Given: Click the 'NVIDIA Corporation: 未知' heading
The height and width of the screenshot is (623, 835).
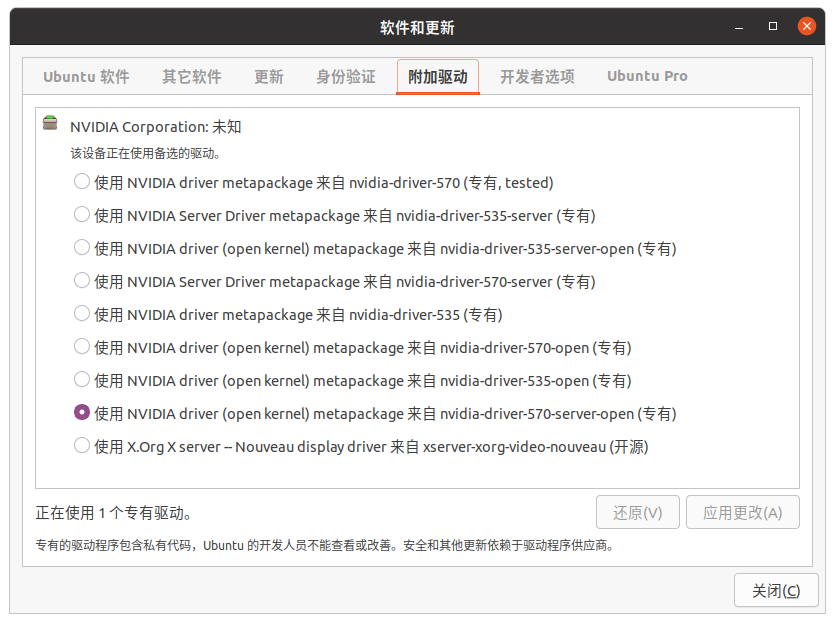Looking at the screenshot, I should (x=155, y=127).
